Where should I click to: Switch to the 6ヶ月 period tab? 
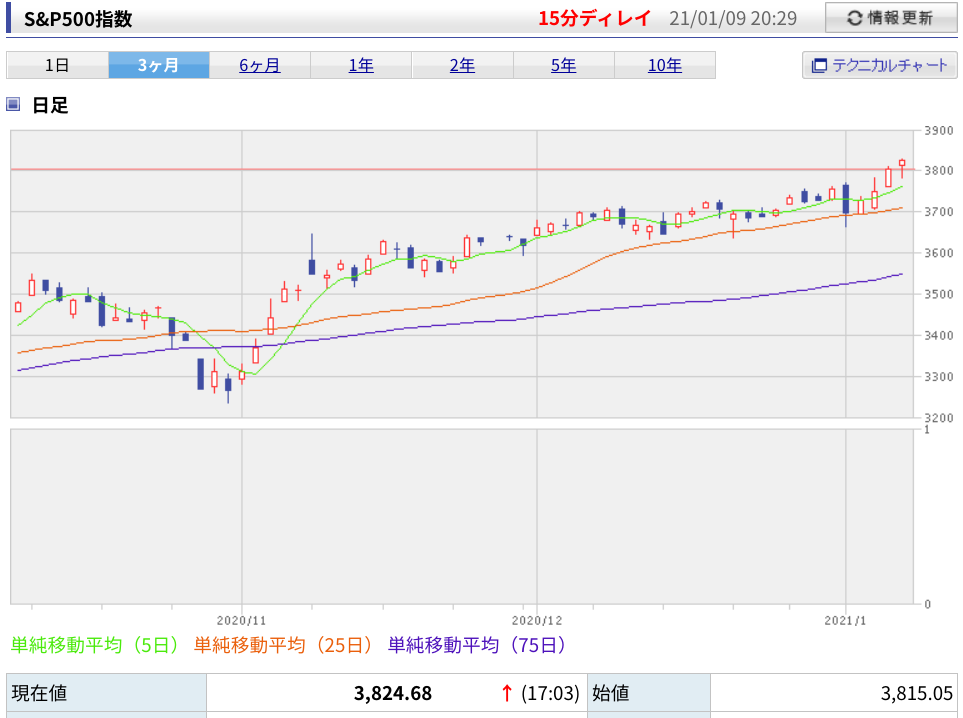pos(260,65)
